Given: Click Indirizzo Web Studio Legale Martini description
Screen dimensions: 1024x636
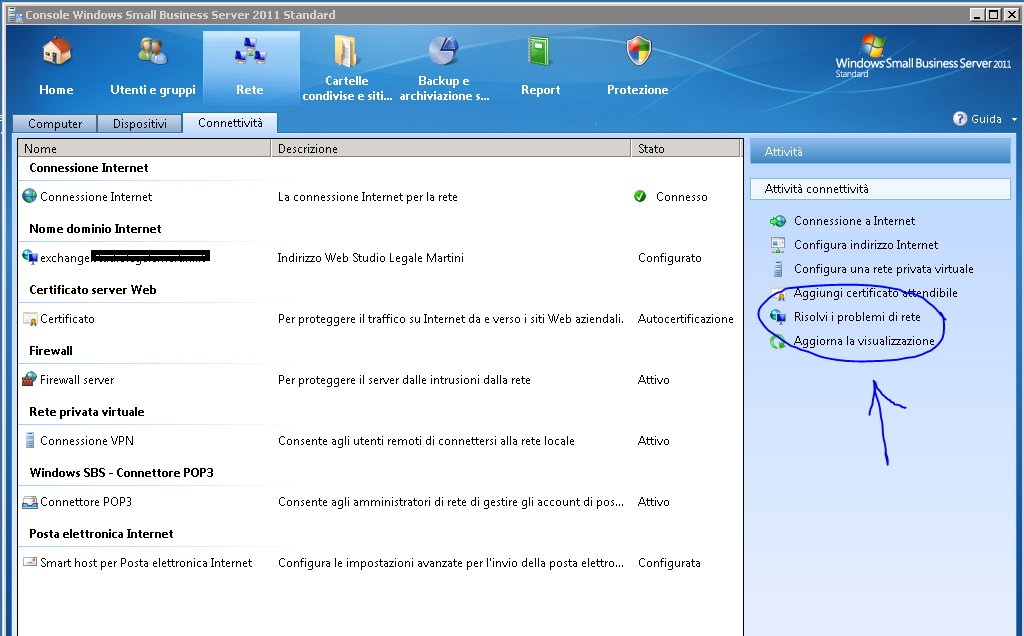Looking at the screenshot, I should click(370, 258).
